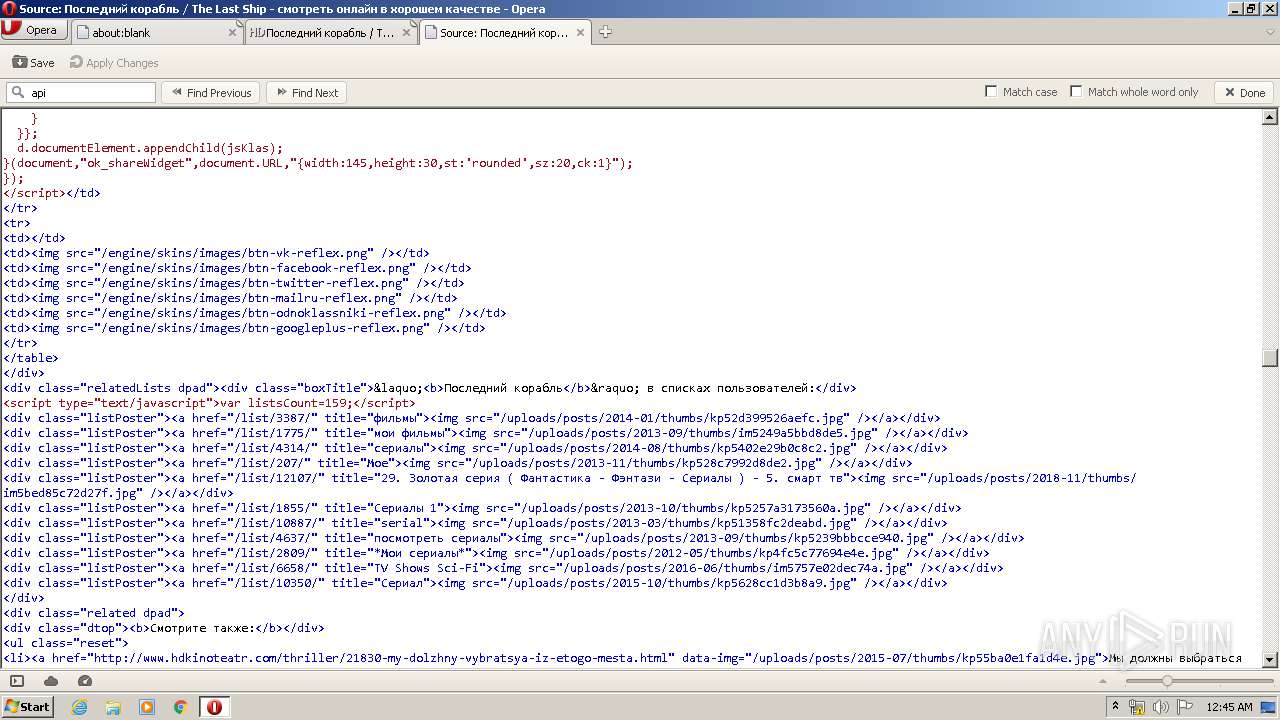Click the /list/10350/ 'Сериал' line

pyautogui.click(x=475, y=583)
